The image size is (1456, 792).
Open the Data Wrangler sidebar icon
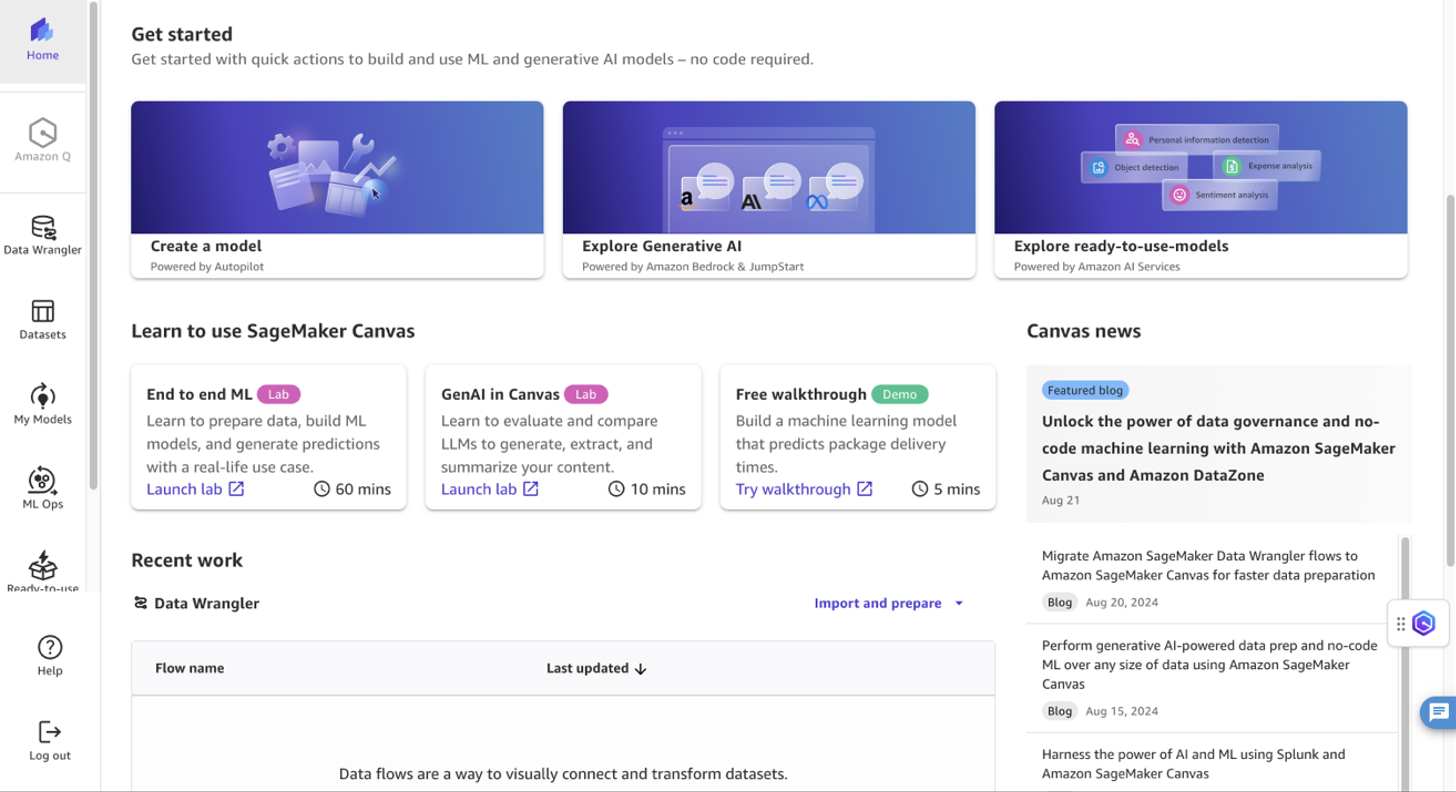42,235
